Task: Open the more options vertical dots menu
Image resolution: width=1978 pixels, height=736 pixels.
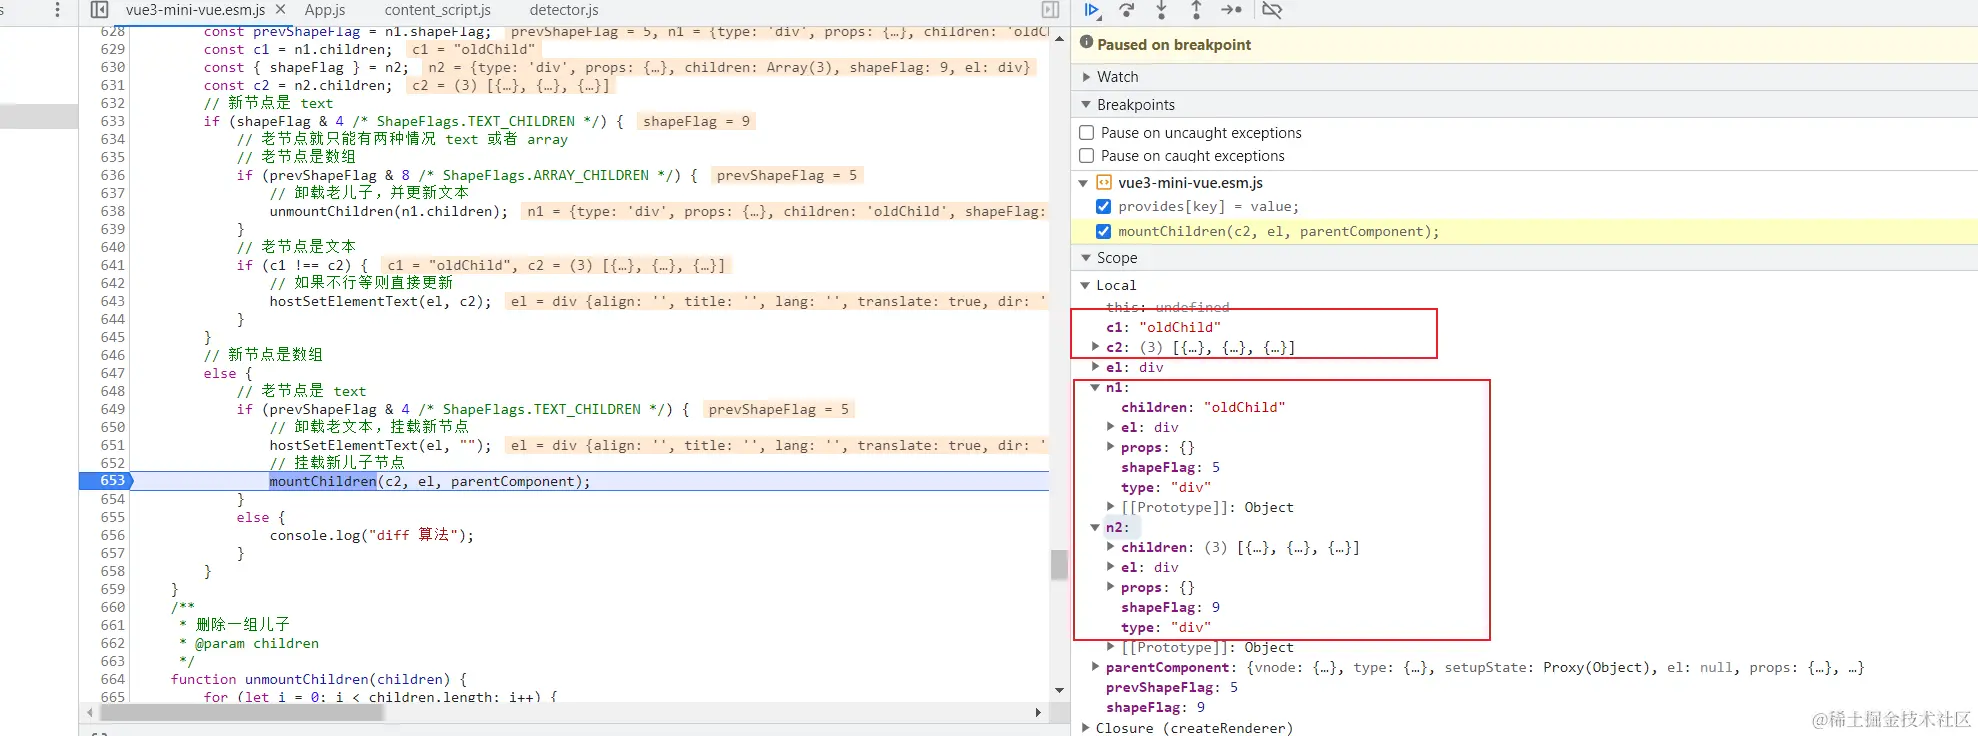Action: 57,10
